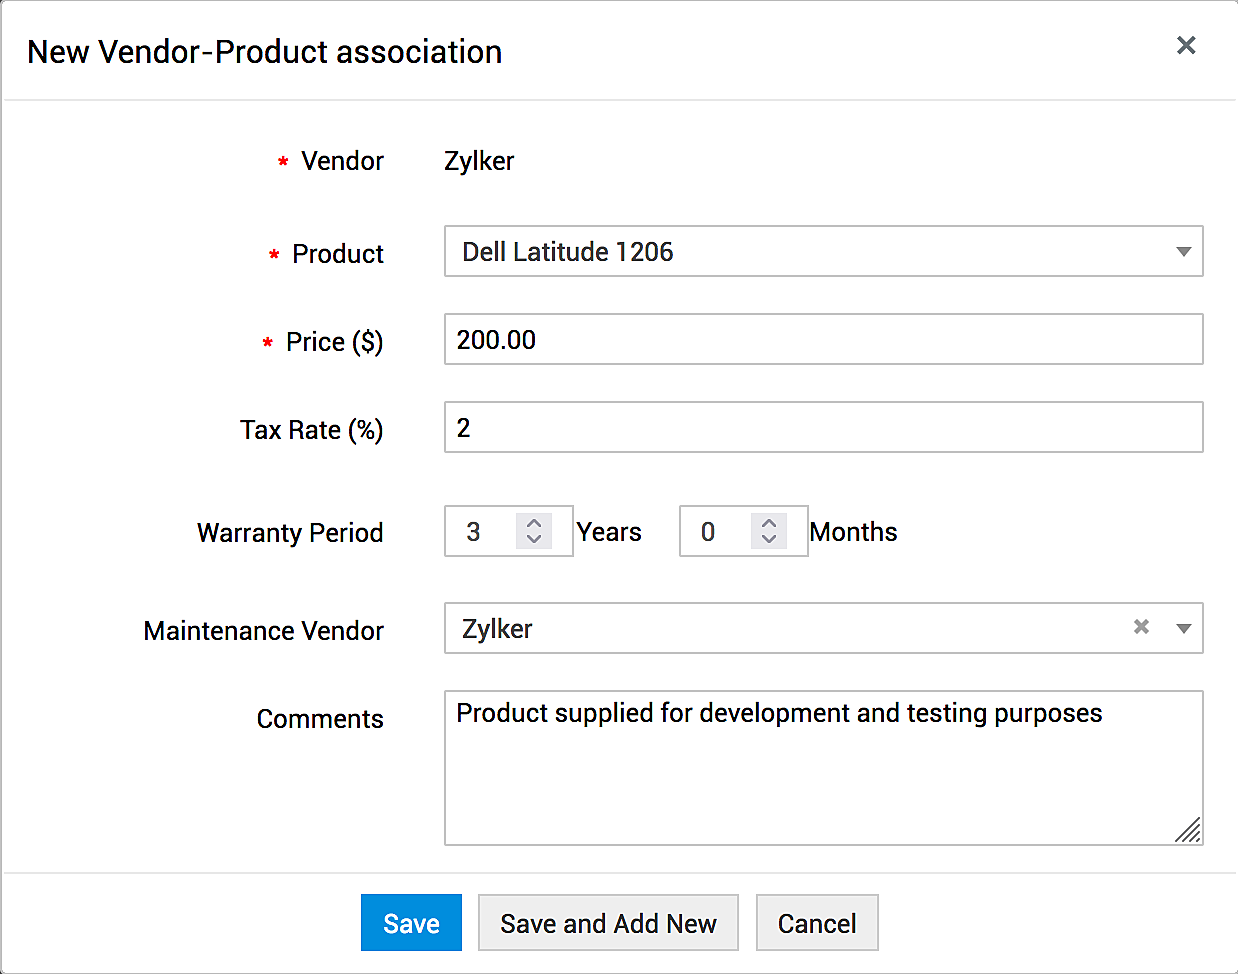The width and height of the screenshot is (1238, 974).
Task: Click into the Tax Rate (%) field
Action: tap(822, 428)
